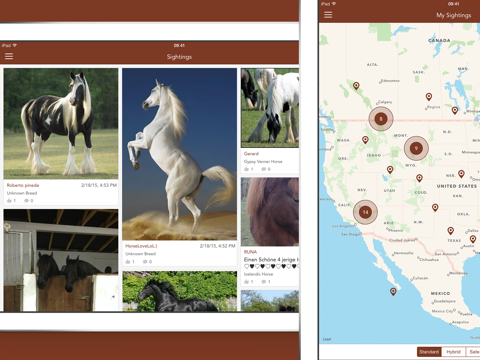480x360 pixels.
Task: Like RUNA's Icelandic Horse sighting
Action: point(249,282)
